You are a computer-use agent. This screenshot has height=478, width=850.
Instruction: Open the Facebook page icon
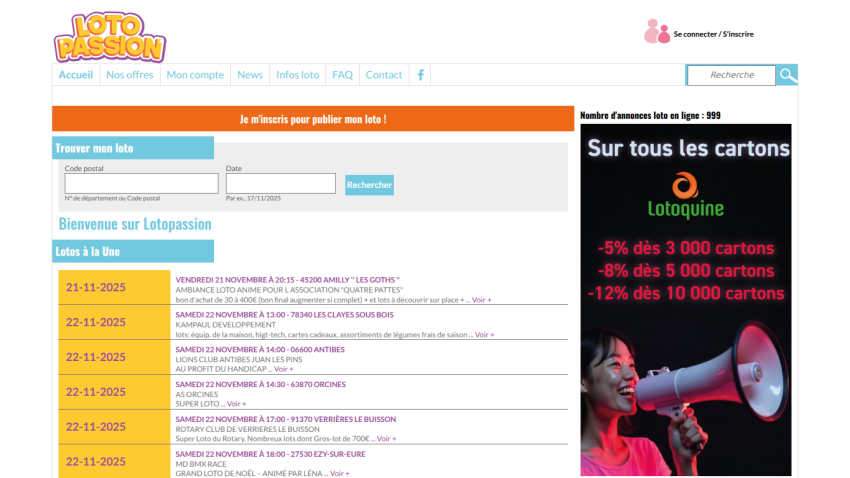point(420,75)
